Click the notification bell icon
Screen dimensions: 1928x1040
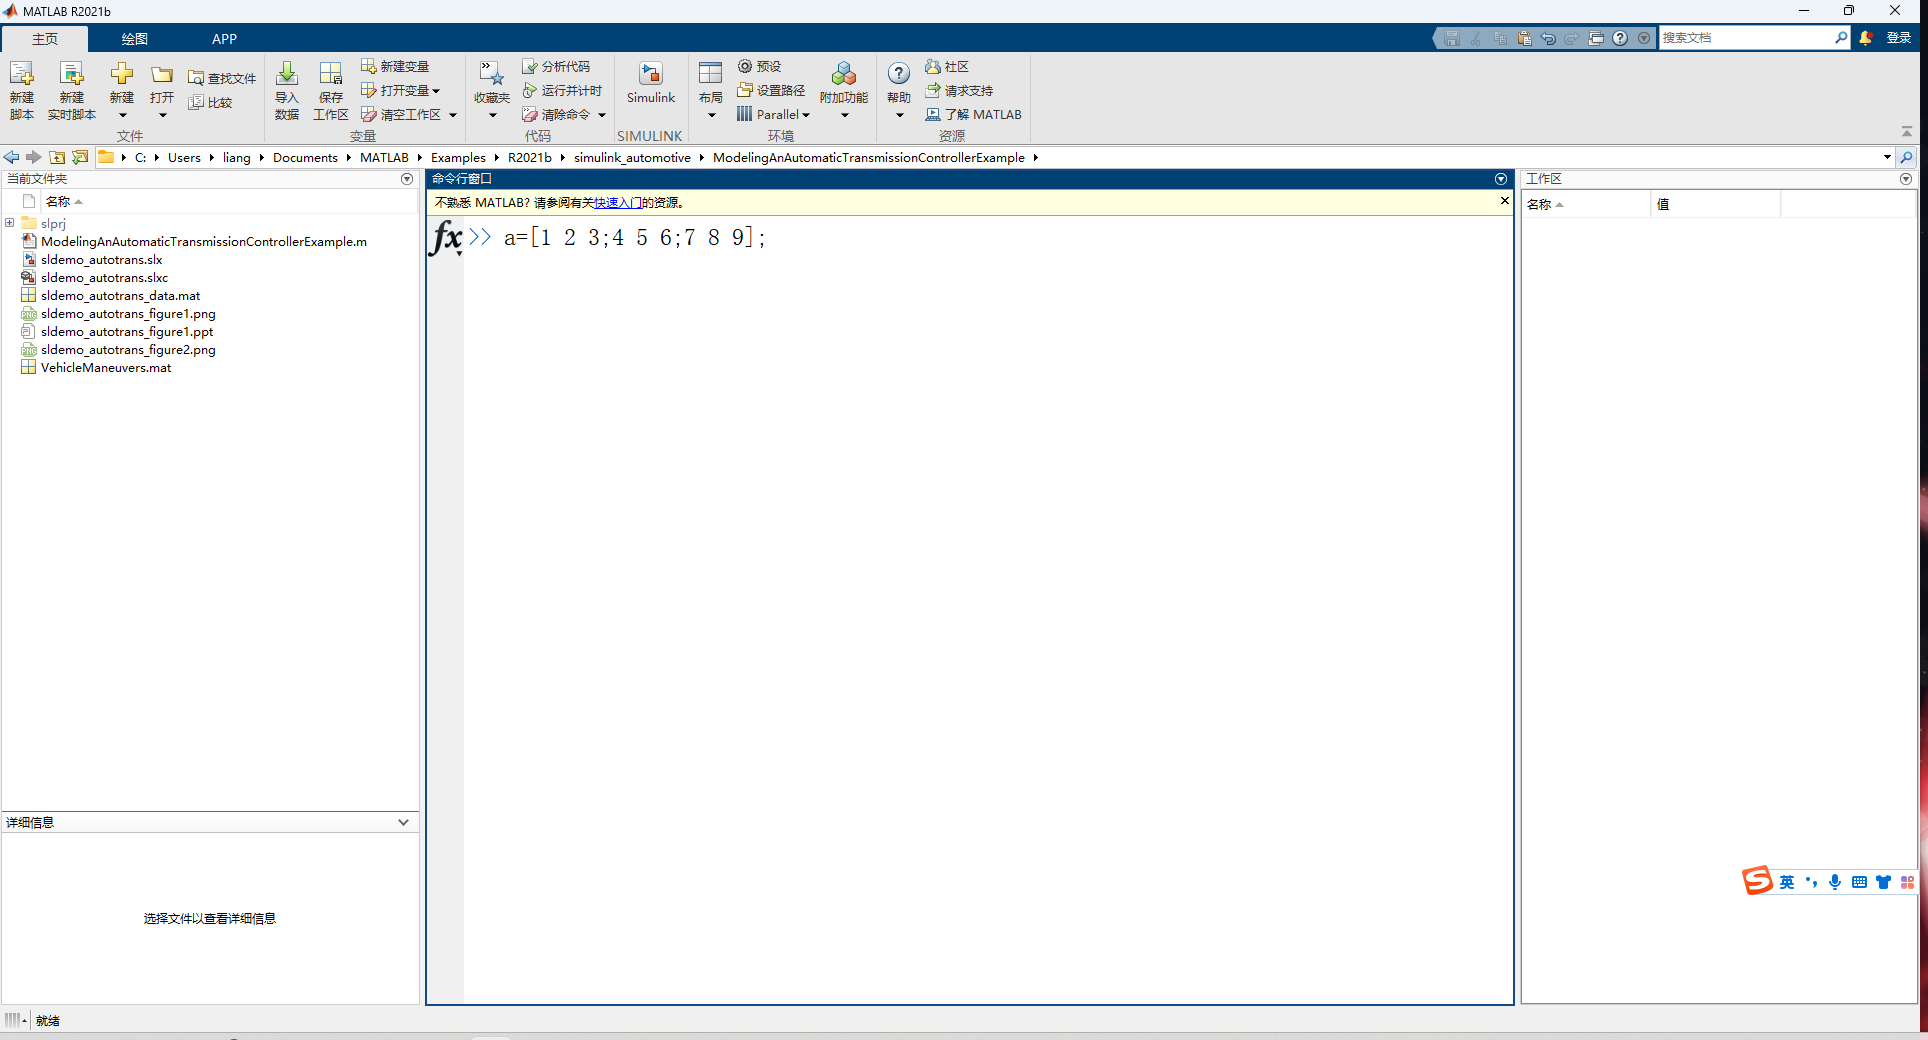click(x=1866, y=38)
